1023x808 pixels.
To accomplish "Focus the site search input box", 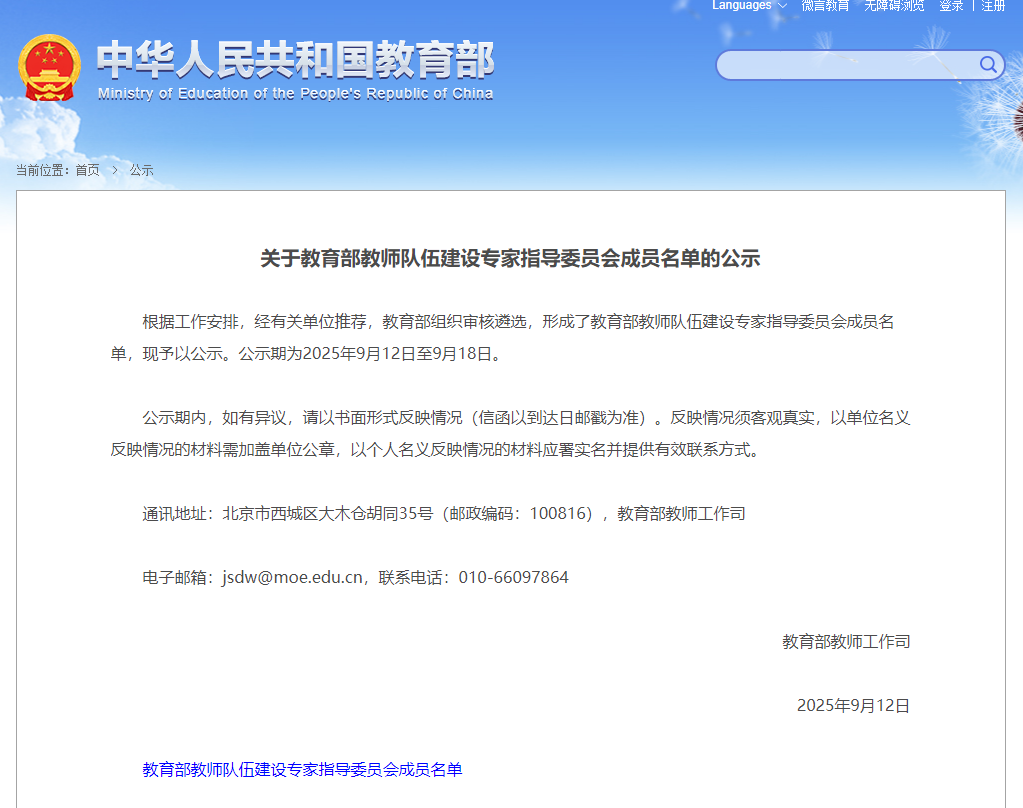I will pos(845,66).
